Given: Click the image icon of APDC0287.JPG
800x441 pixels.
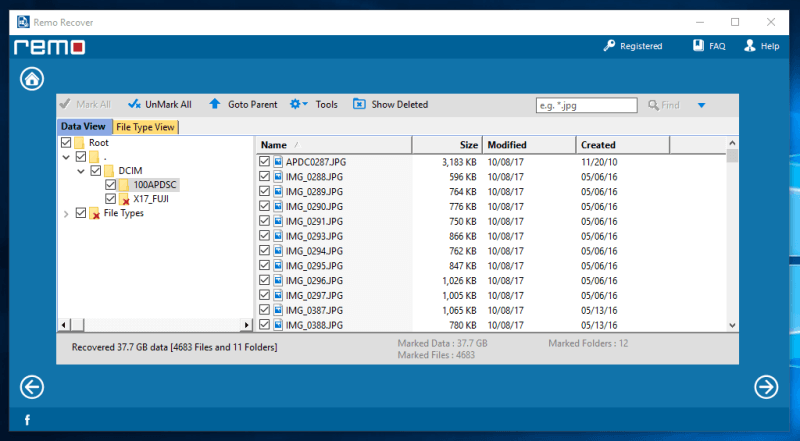Looking at the screenshot, I should click(x=278, y=162).
